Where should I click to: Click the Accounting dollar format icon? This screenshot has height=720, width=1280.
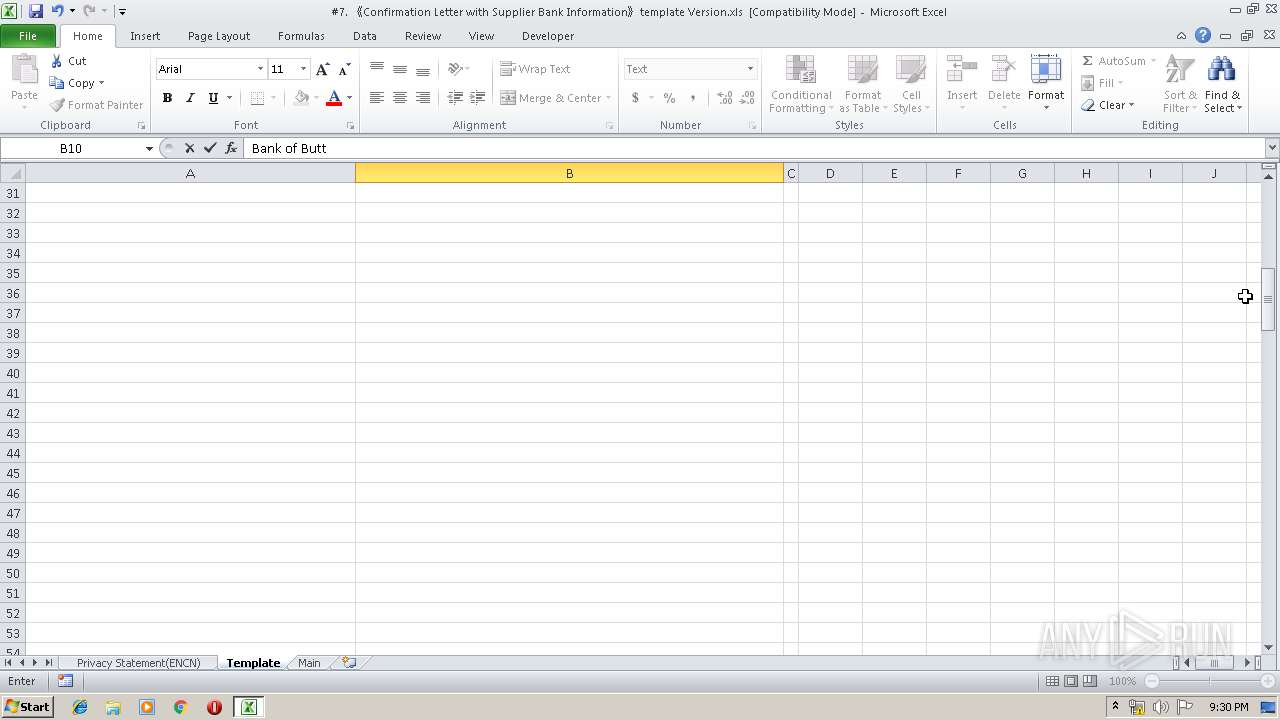click(635, 98)
